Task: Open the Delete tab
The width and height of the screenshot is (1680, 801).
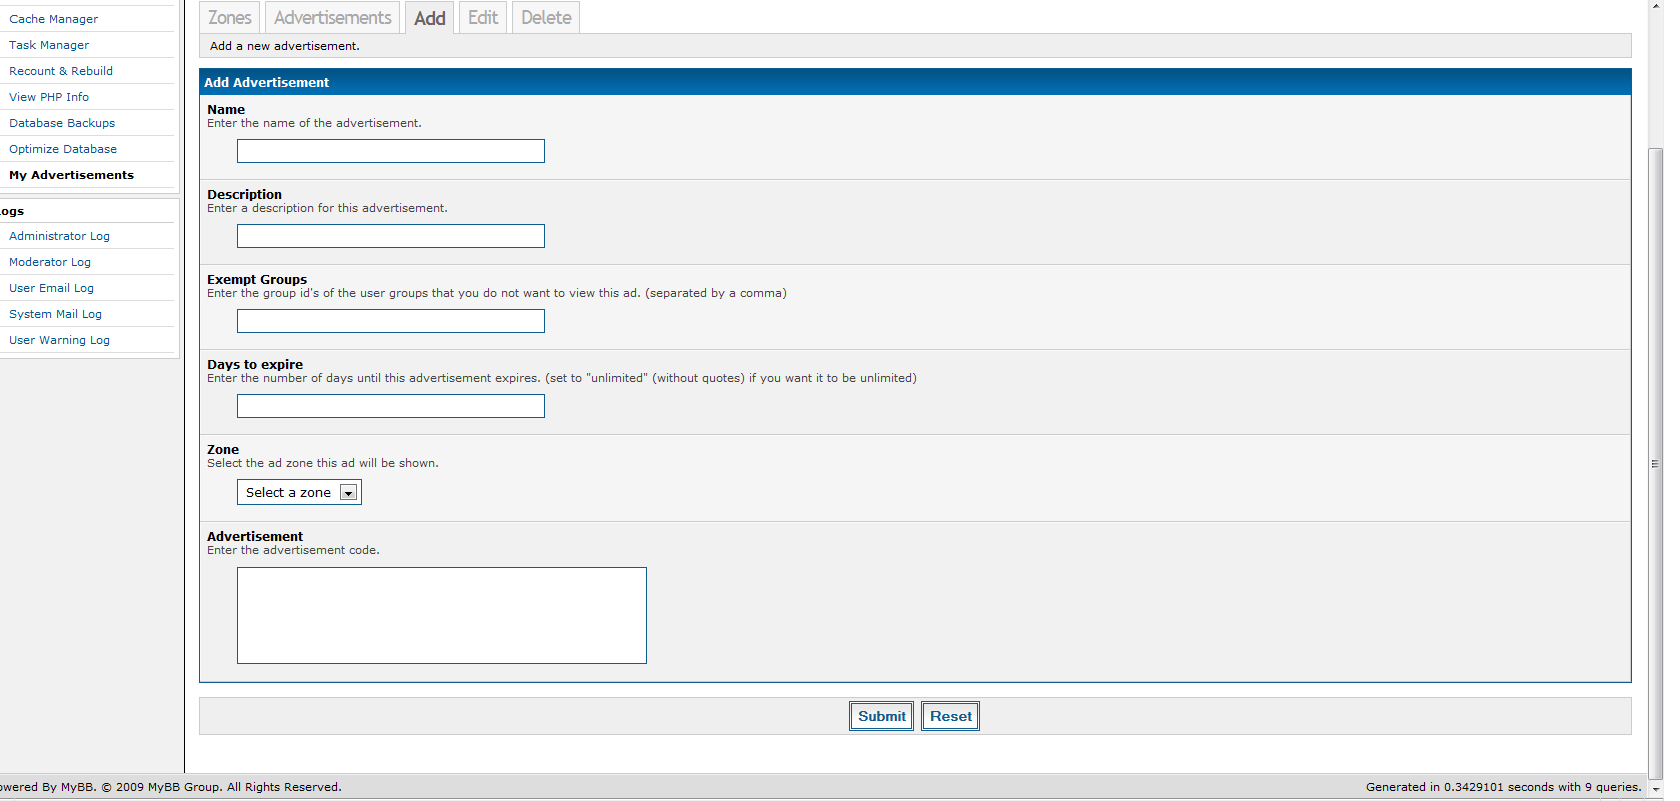Action: [x=546, y=18]
